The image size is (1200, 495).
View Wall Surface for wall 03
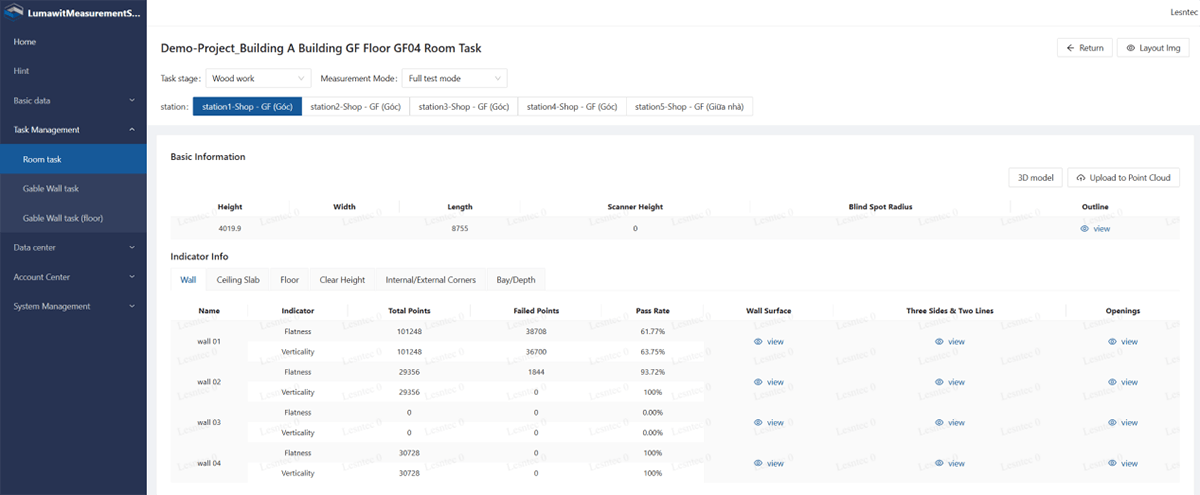pos(768,423)
